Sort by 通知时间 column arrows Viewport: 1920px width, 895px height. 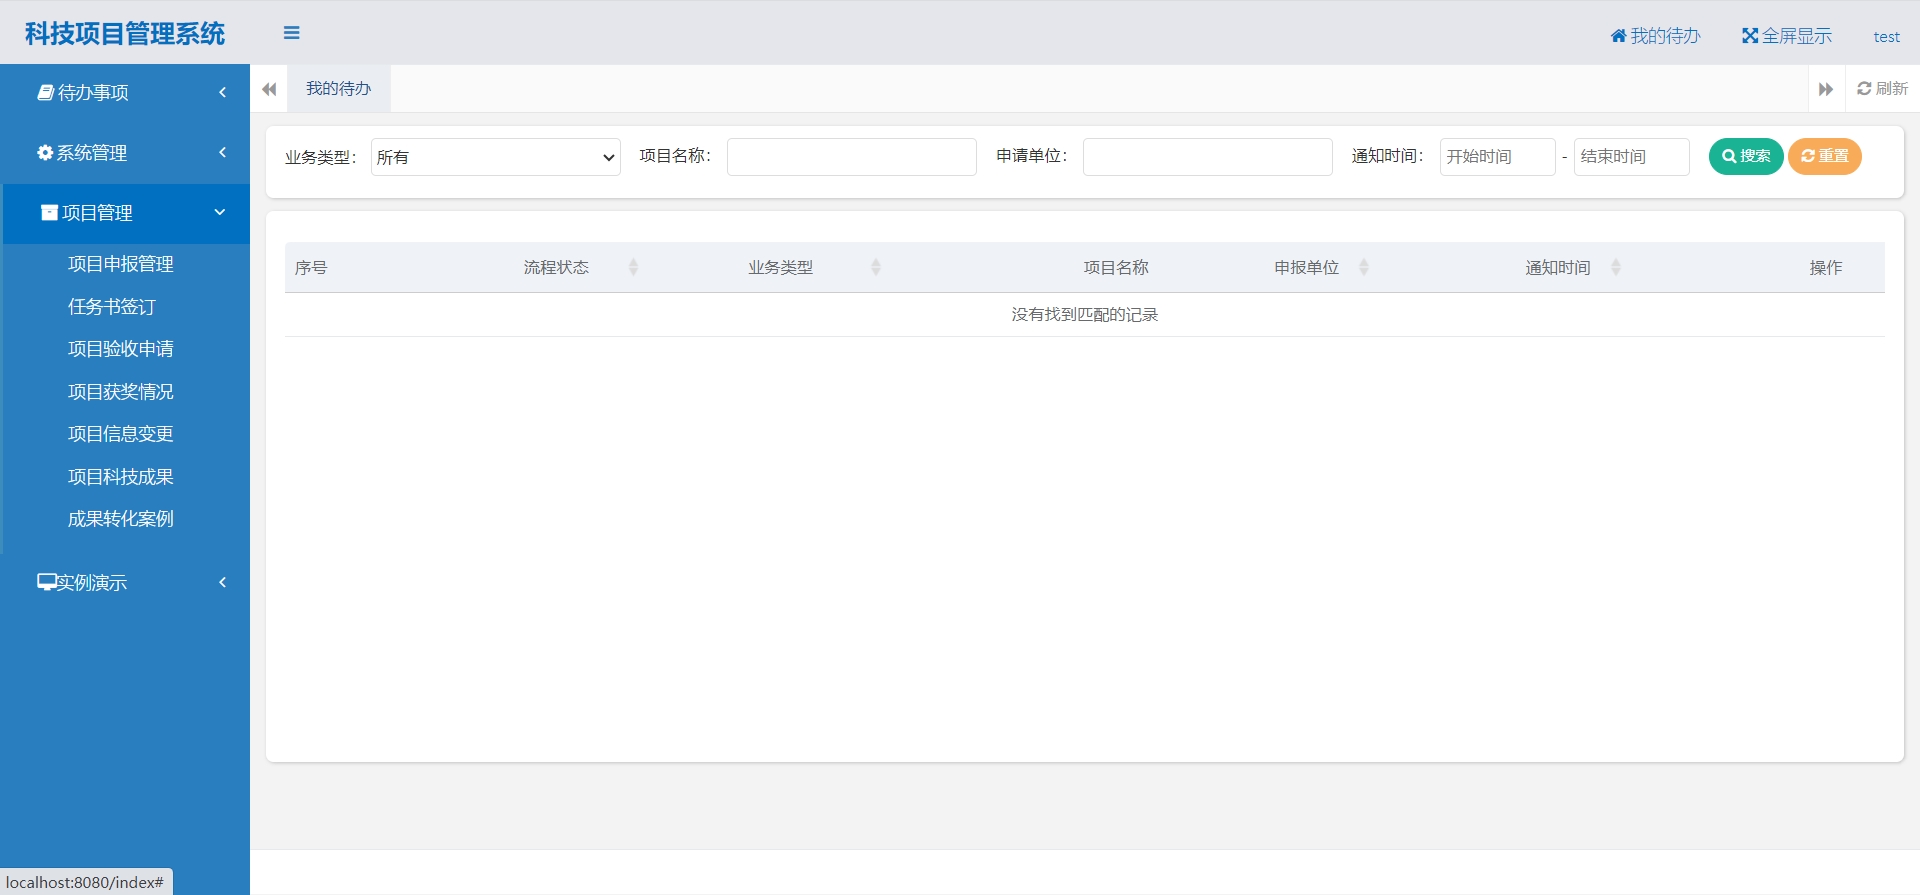tap(1616, 267)
